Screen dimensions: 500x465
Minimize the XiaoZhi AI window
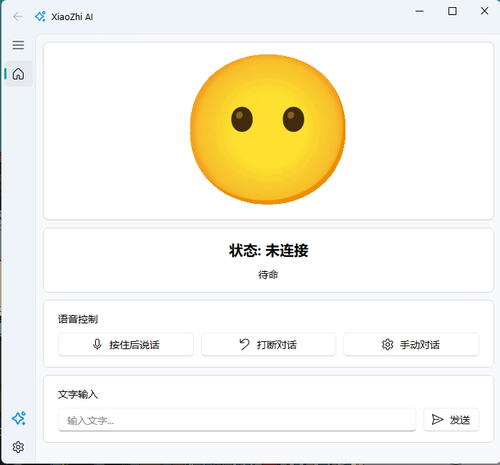pos(419,11)
